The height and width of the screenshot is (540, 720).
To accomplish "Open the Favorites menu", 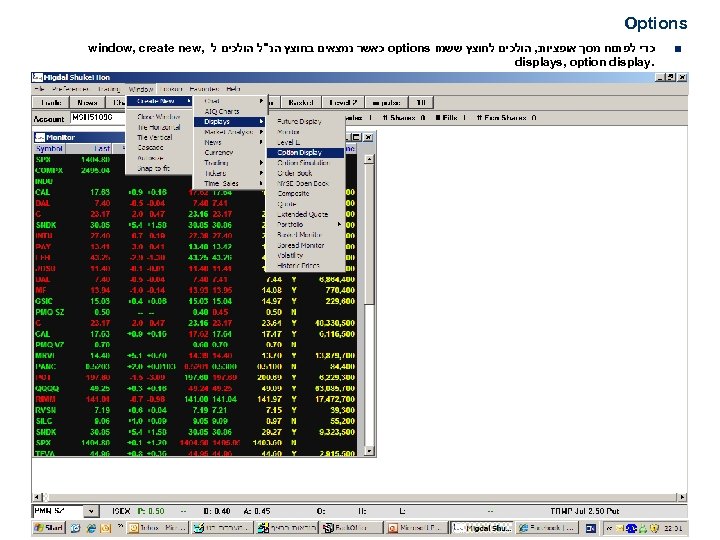I will click(x=204, y=89).
